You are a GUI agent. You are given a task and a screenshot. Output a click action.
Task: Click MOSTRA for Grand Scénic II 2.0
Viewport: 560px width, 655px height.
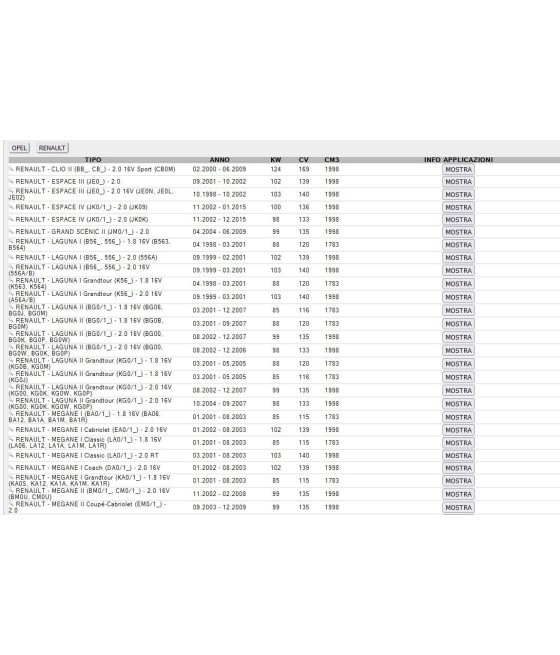[458, 232]
